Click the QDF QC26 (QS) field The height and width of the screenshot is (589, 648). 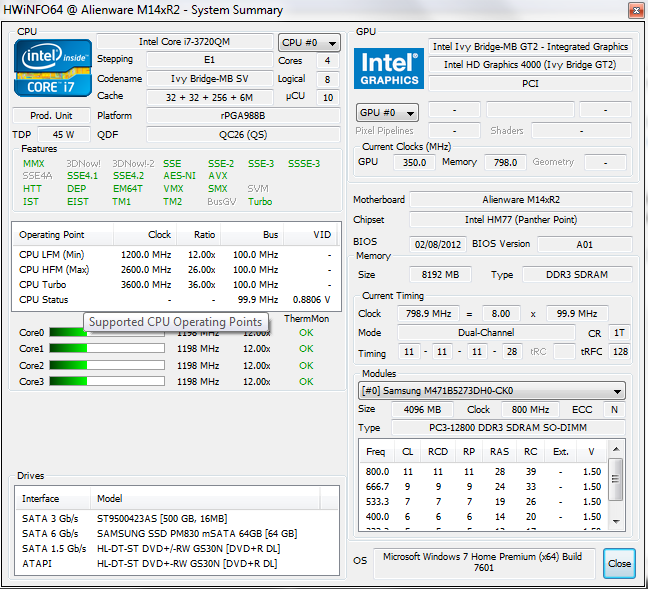[243, 134]
